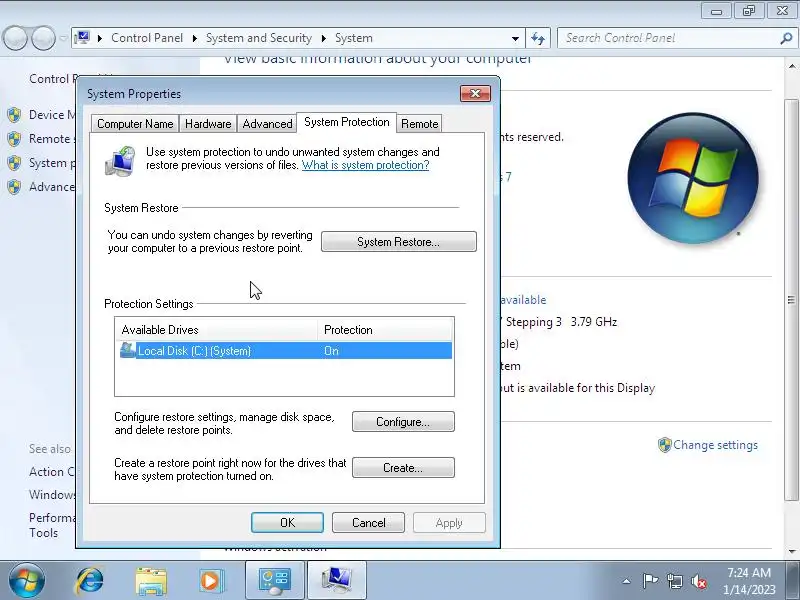Show hidden tray icons arrow
The width and height of the screenshot is (800, 600).
pos(626,581)
